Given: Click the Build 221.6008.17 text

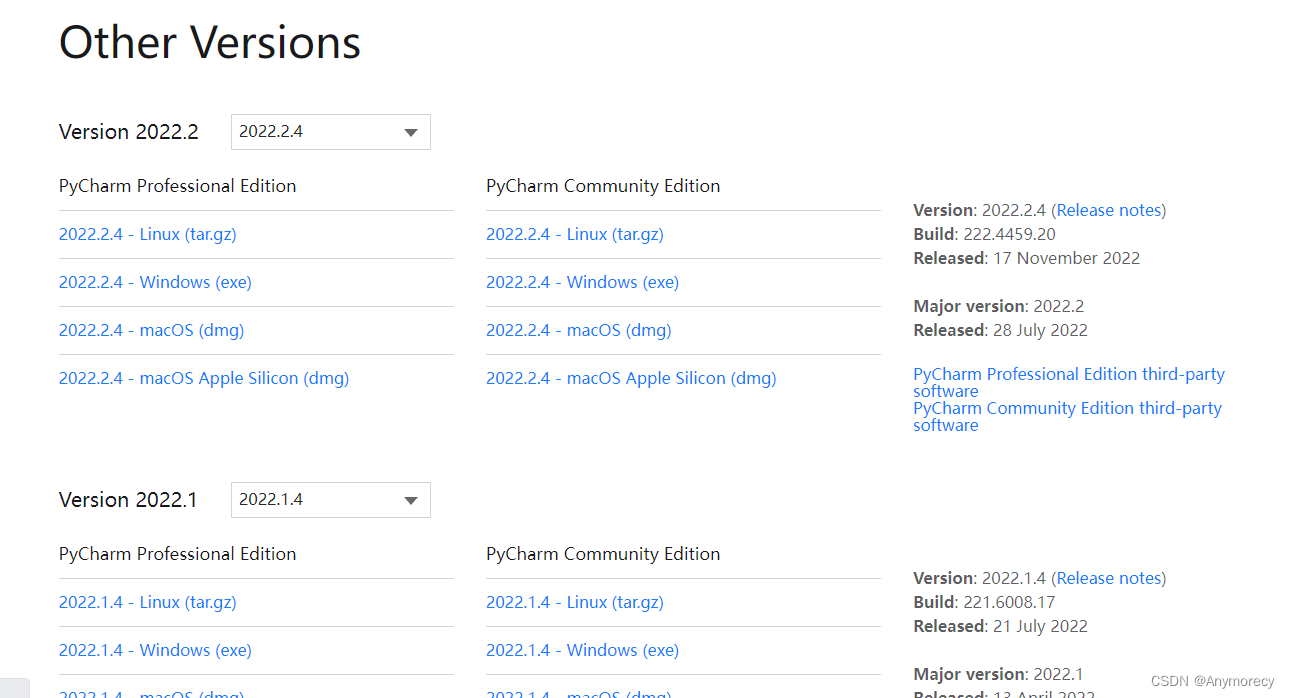Looking at the screenshot, I should click(984, 602).
